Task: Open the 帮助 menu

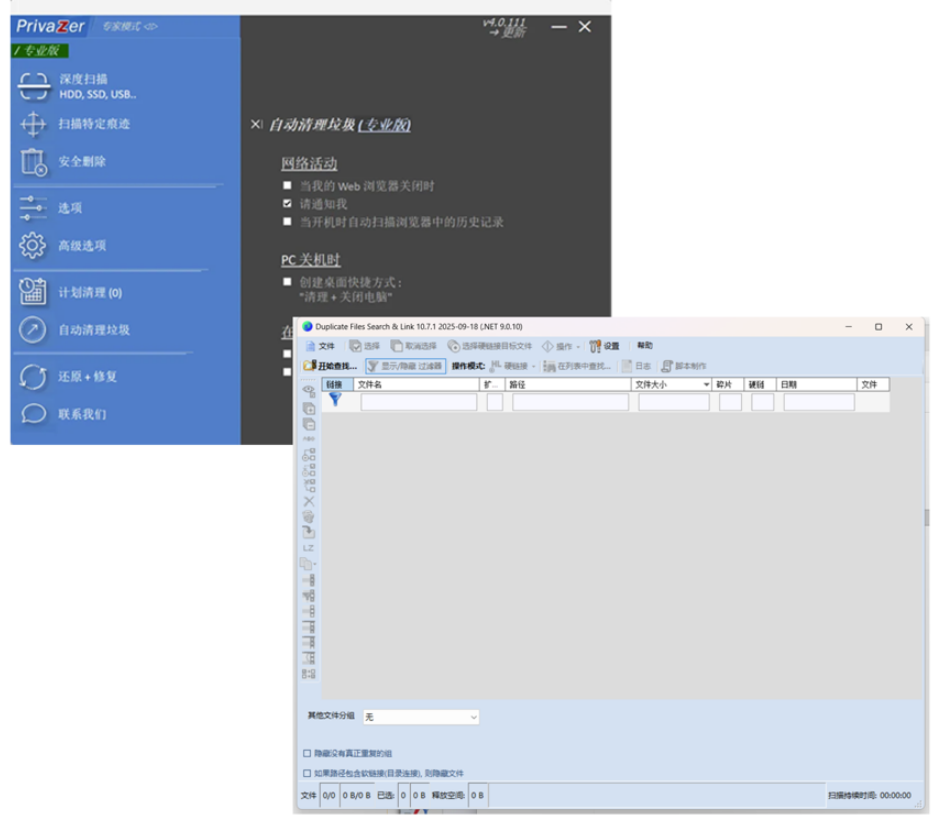Action: point(644,346)
